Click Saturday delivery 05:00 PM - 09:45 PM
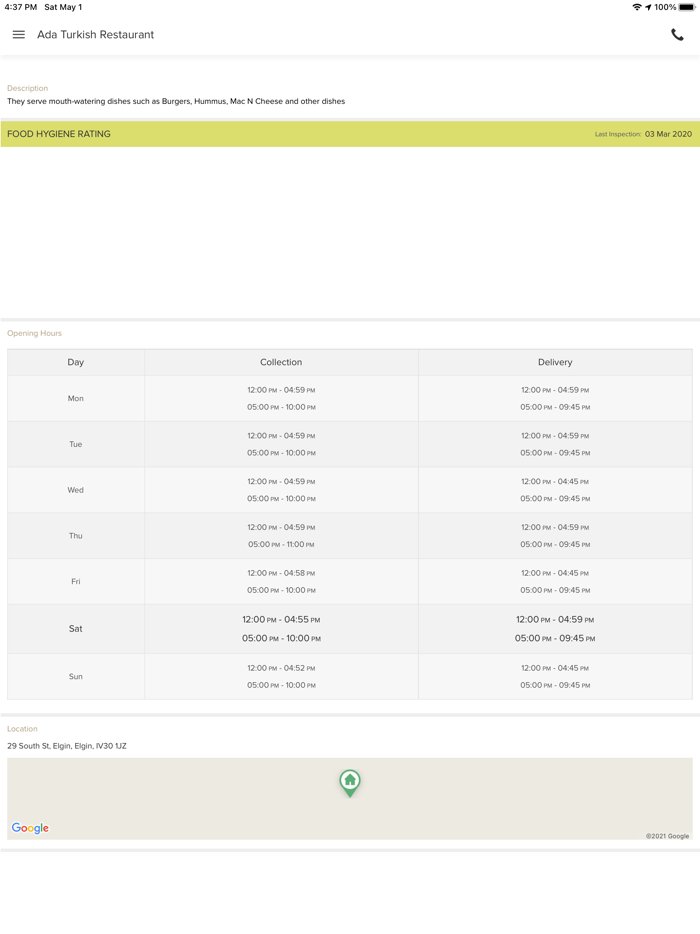Image resolution: width=700 pixels, height=934 pixels. coord(555,639)
